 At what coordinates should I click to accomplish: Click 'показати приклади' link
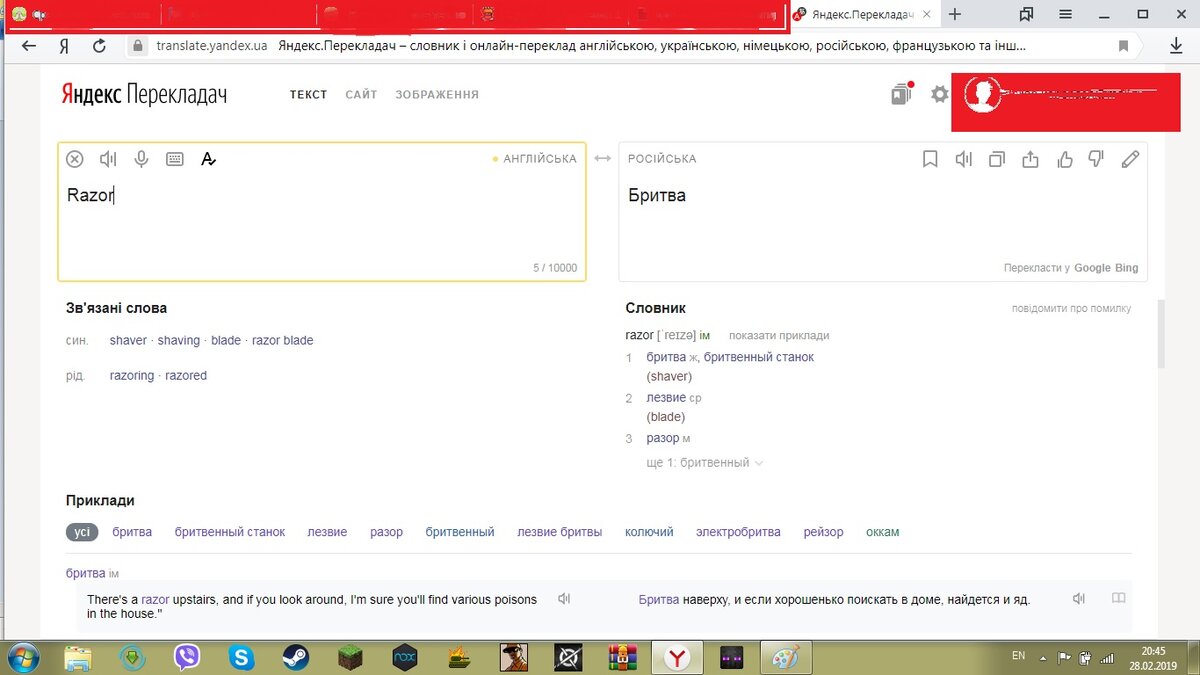tap(779, 336)
